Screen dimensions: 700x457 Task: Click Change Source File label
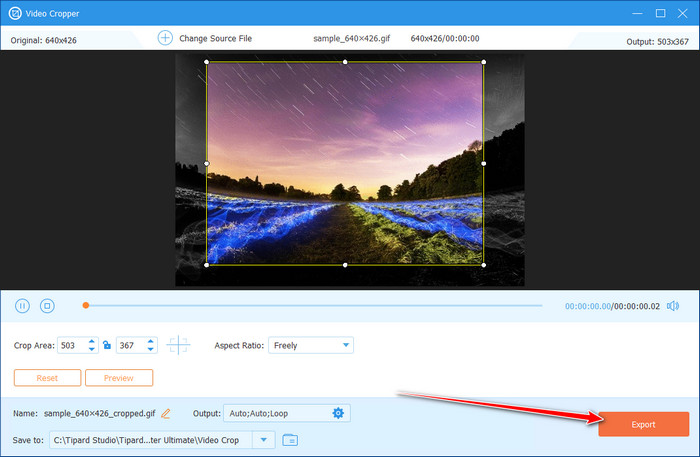[216, 38]
